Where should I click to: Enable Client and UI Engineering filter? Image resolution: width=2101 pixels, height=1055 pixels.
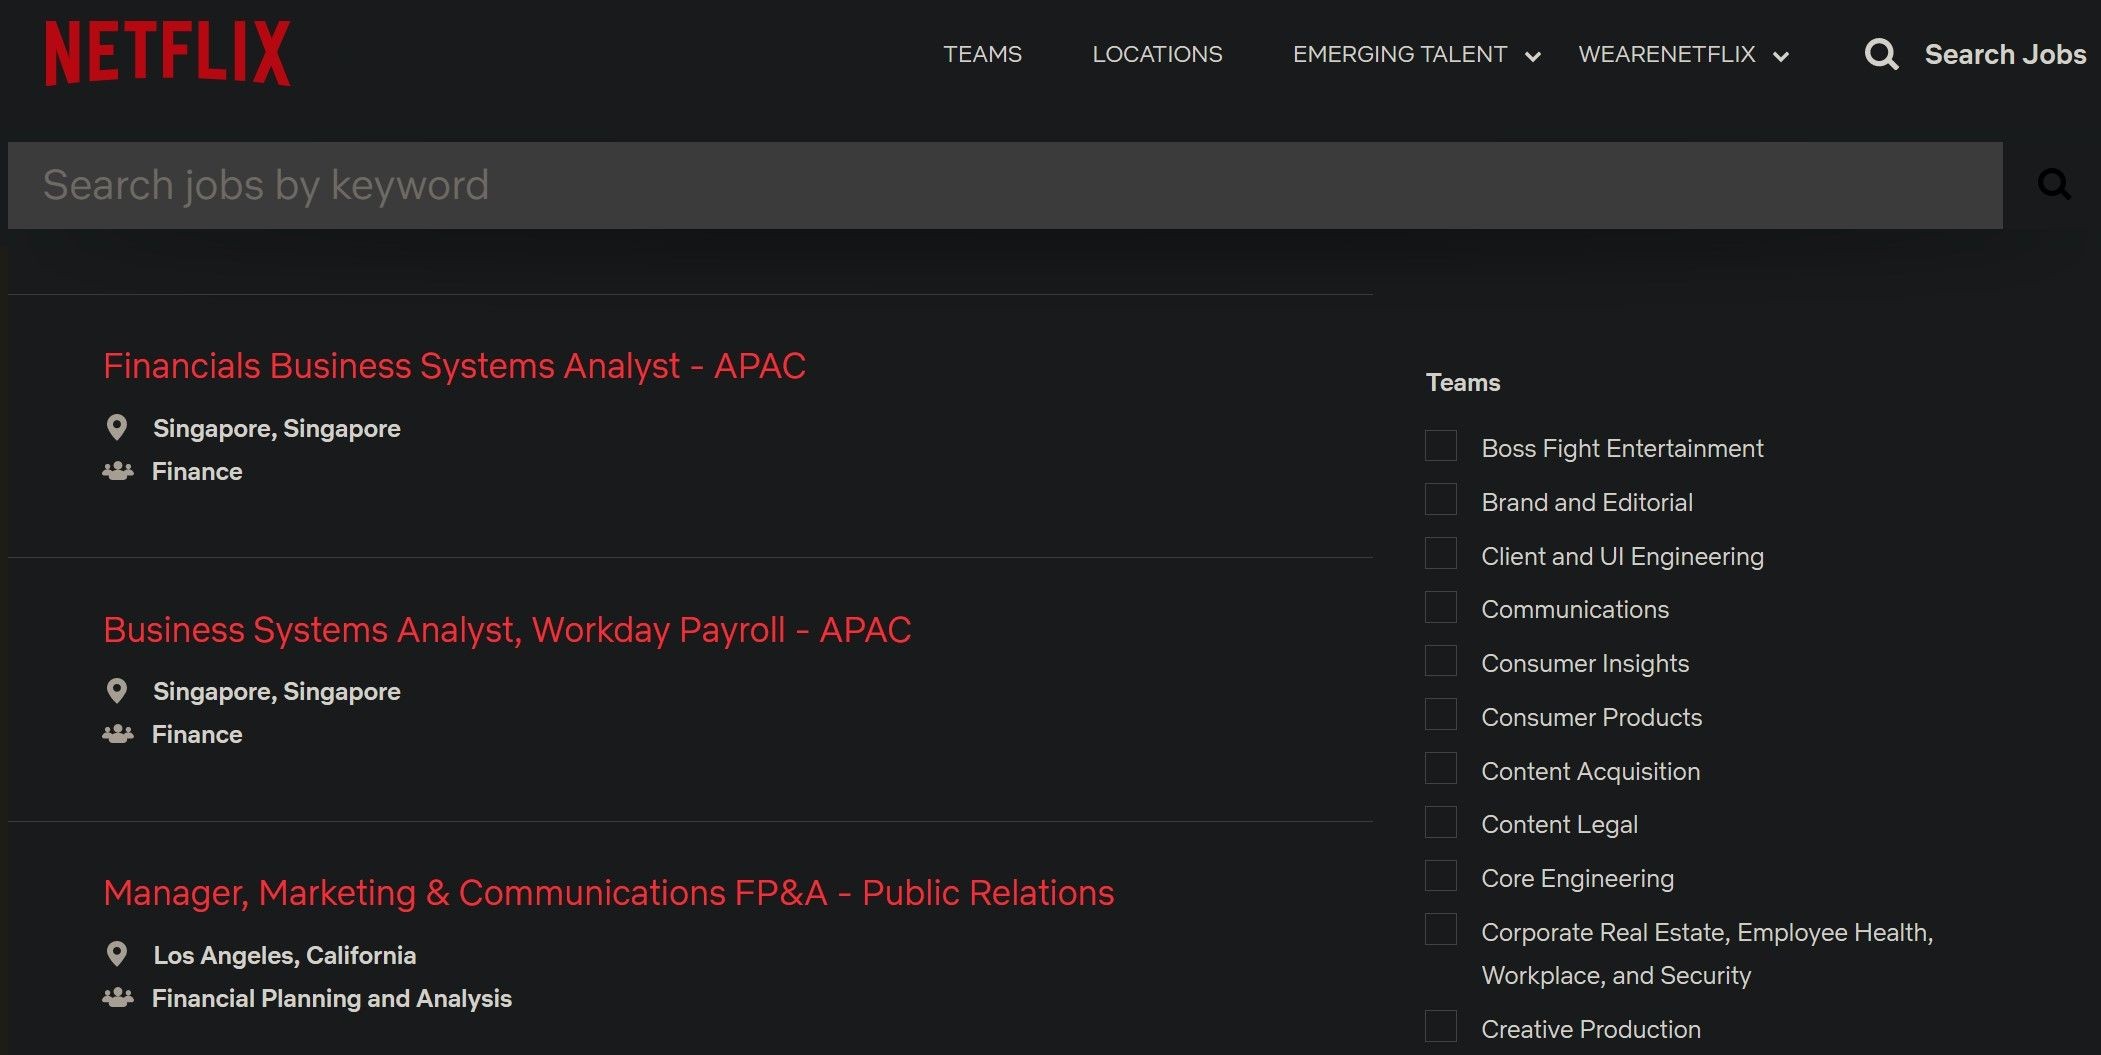1441,553
